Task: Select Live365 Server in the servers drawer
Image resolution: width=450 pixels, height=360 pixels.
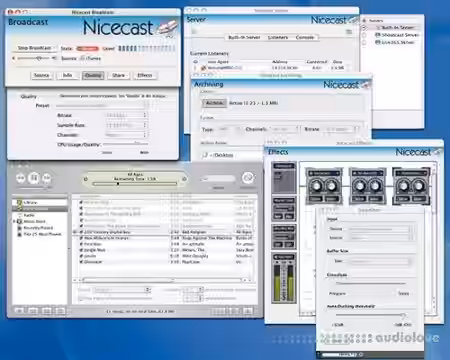Action: point(395,42)
